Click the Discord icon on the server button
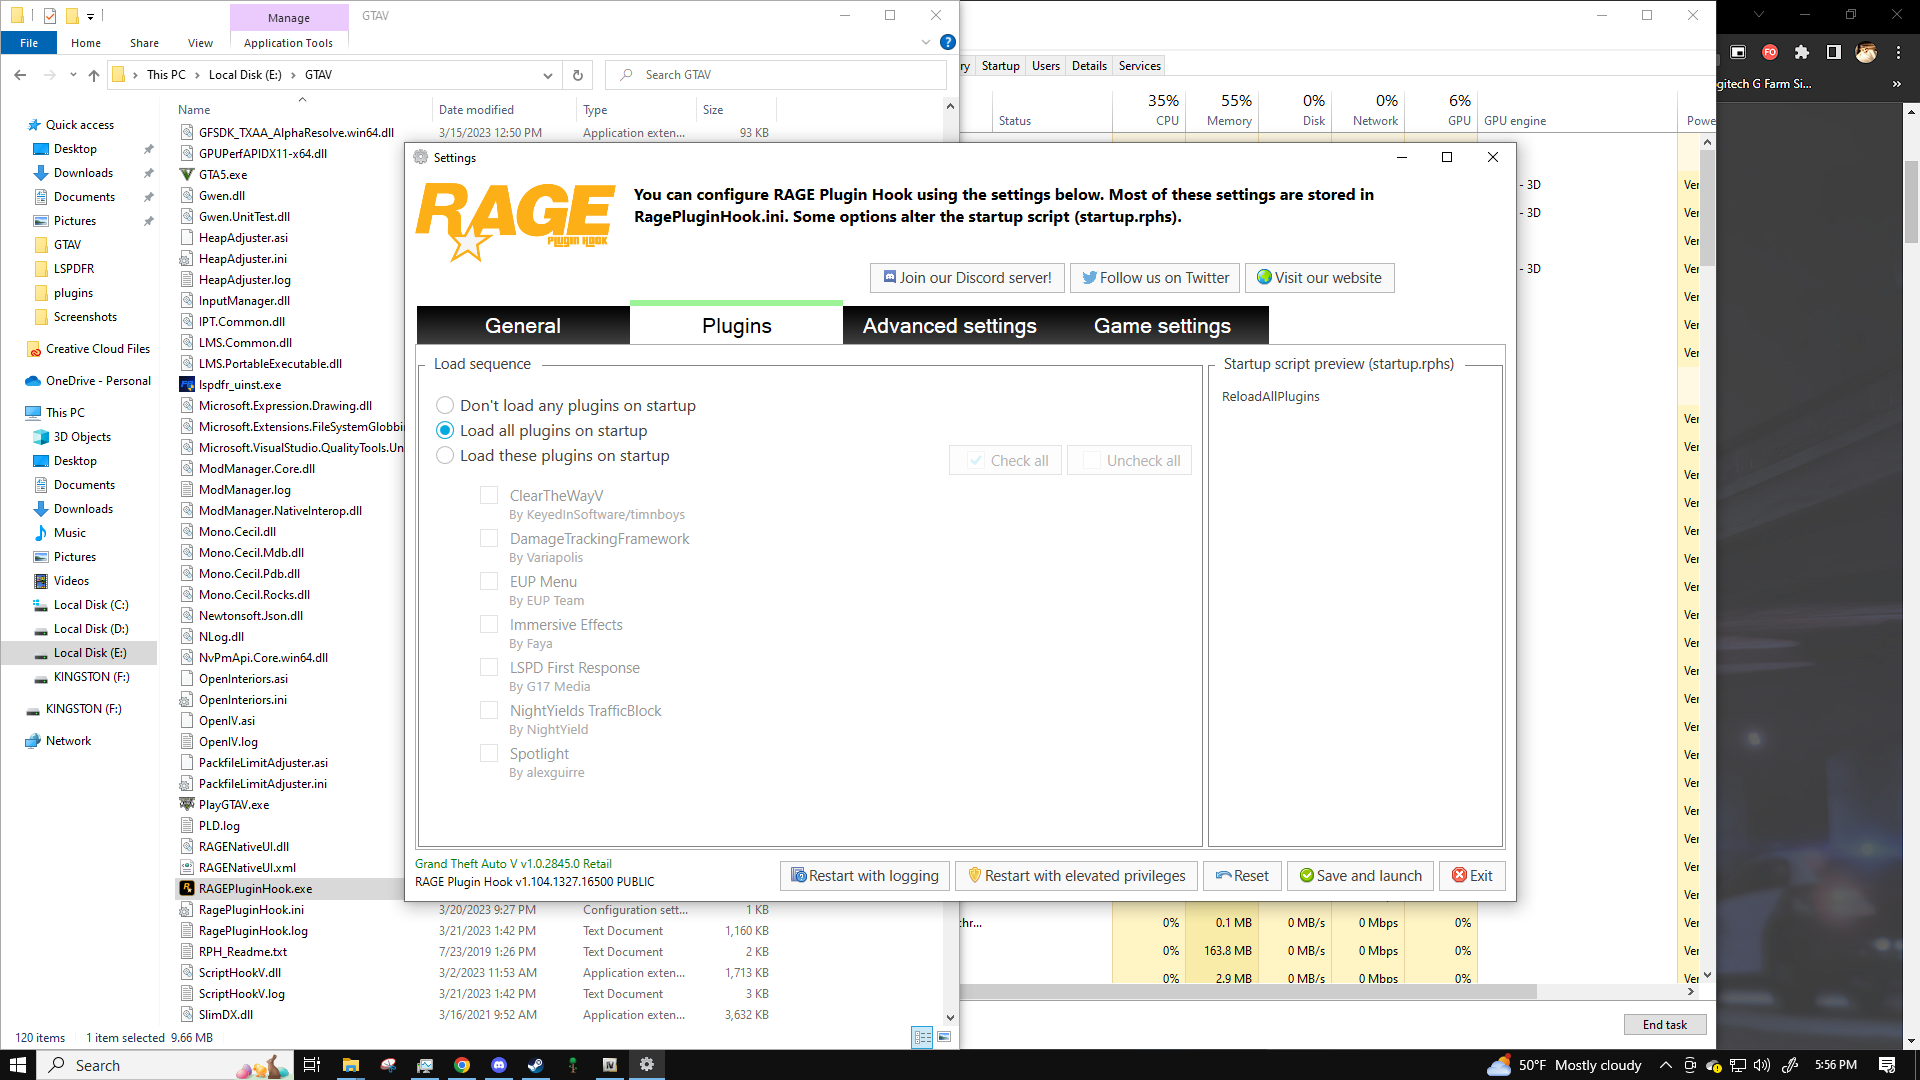This screenshot has height=1080, width=1920. click(x=889, y=277)
